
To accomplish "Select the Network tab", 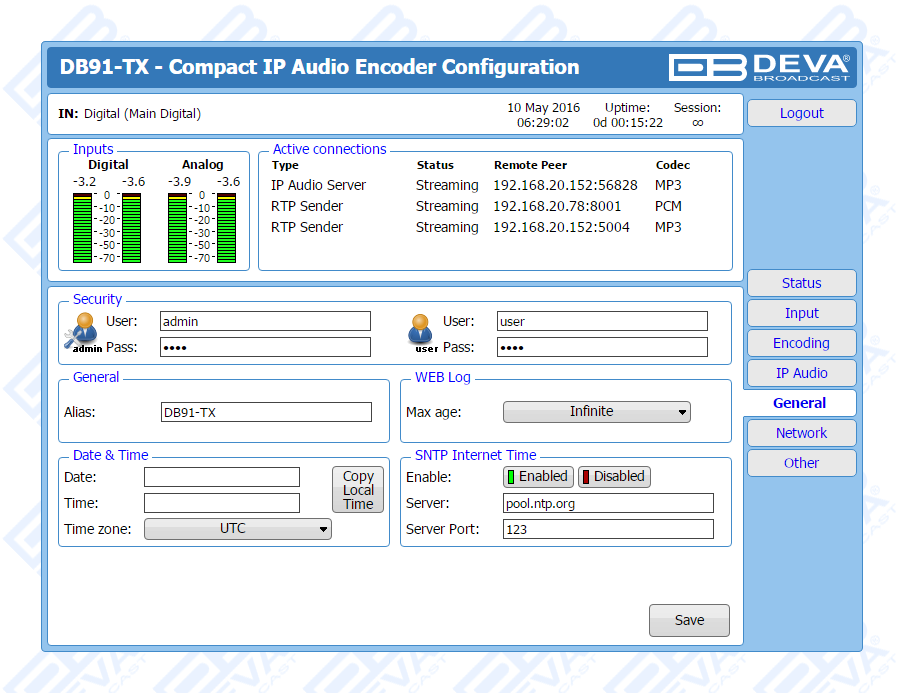I will pos(801,433).
